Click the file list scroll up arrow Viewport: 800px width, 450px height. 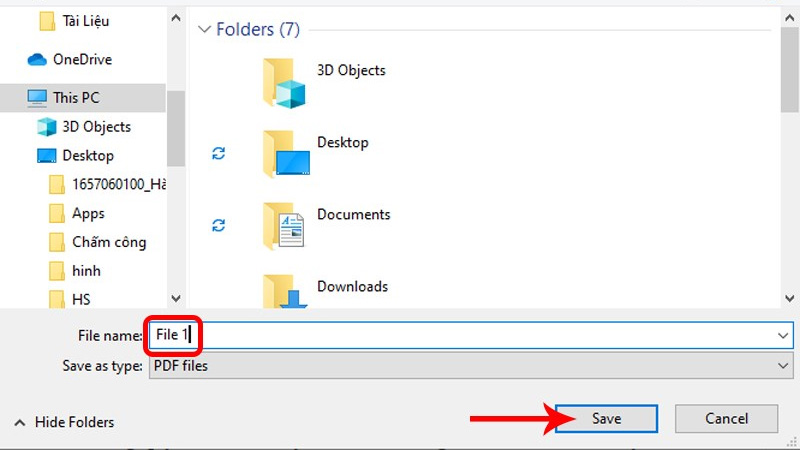tap(790, 18)
